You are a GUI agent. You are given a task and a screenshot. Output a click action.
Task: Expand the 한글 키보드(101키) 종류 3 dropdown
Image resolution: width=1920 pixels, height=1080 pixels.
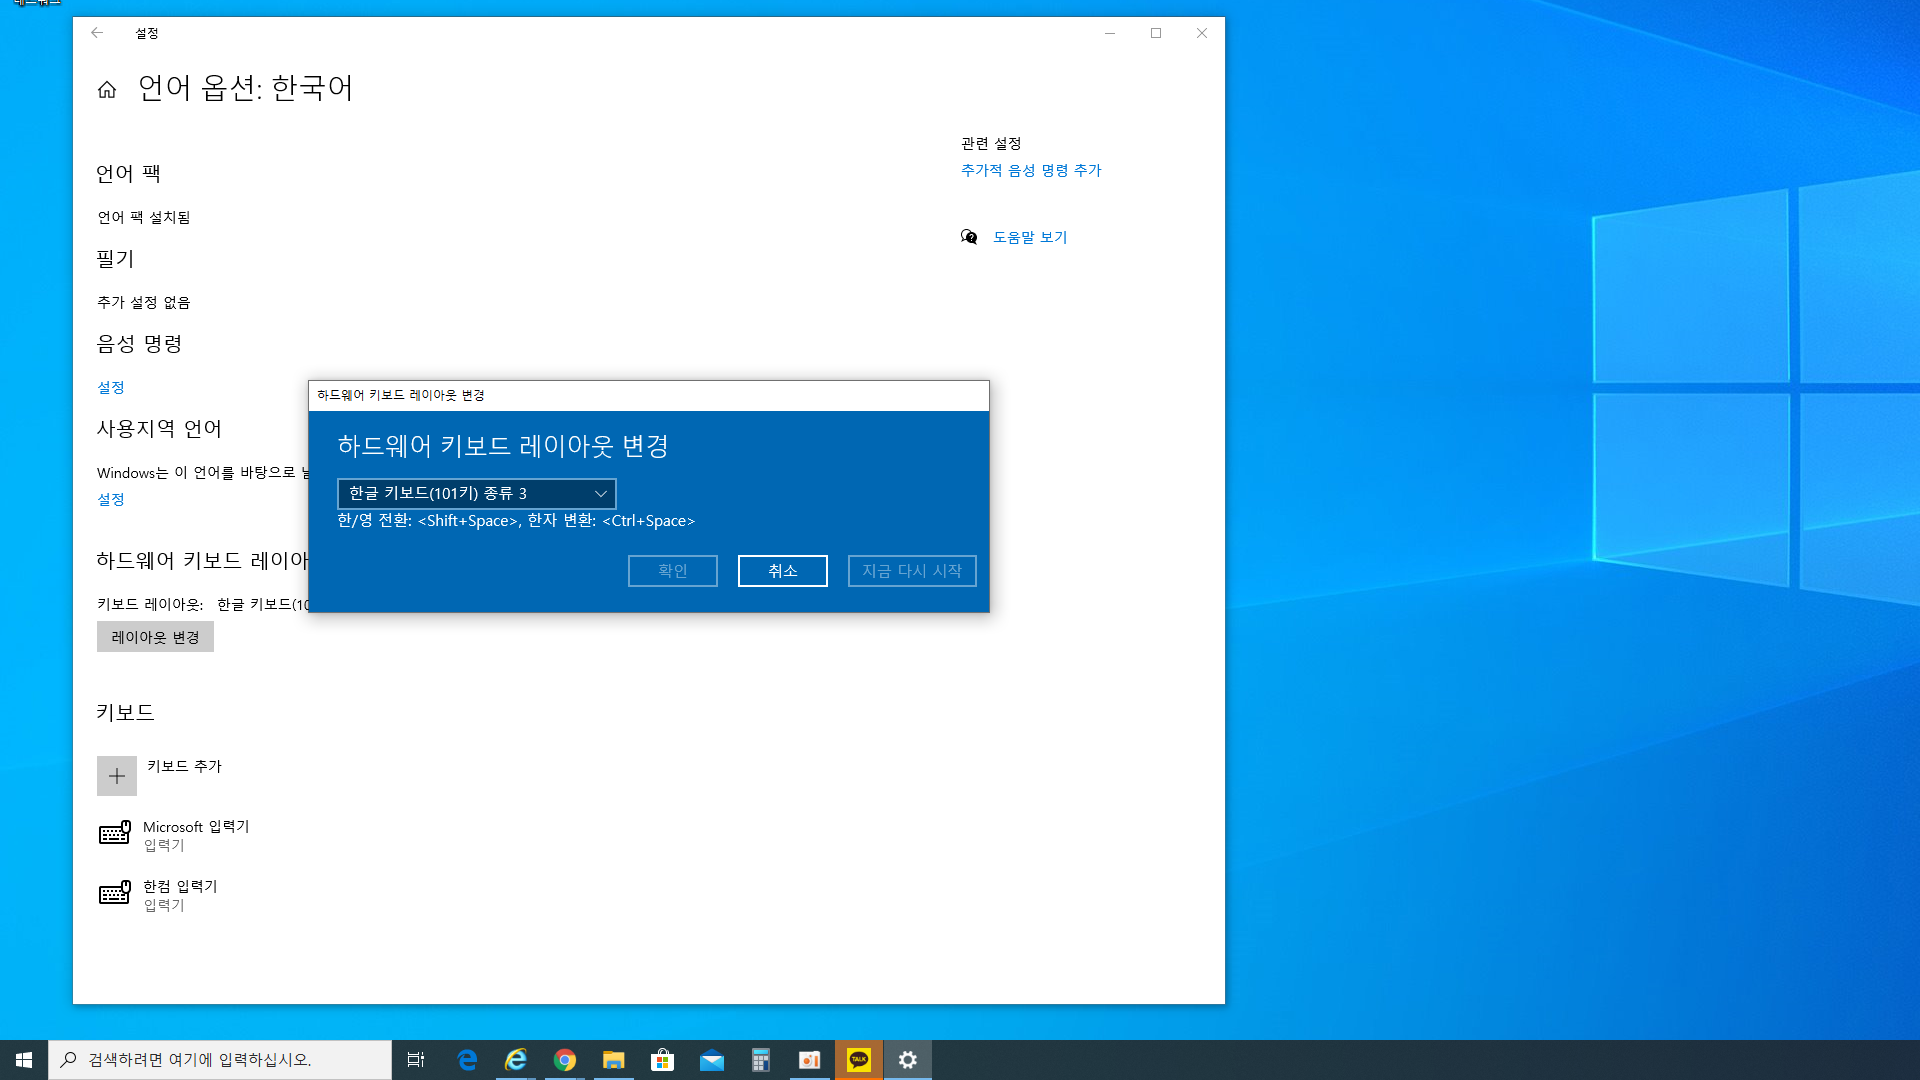click(x=477, y=493)
